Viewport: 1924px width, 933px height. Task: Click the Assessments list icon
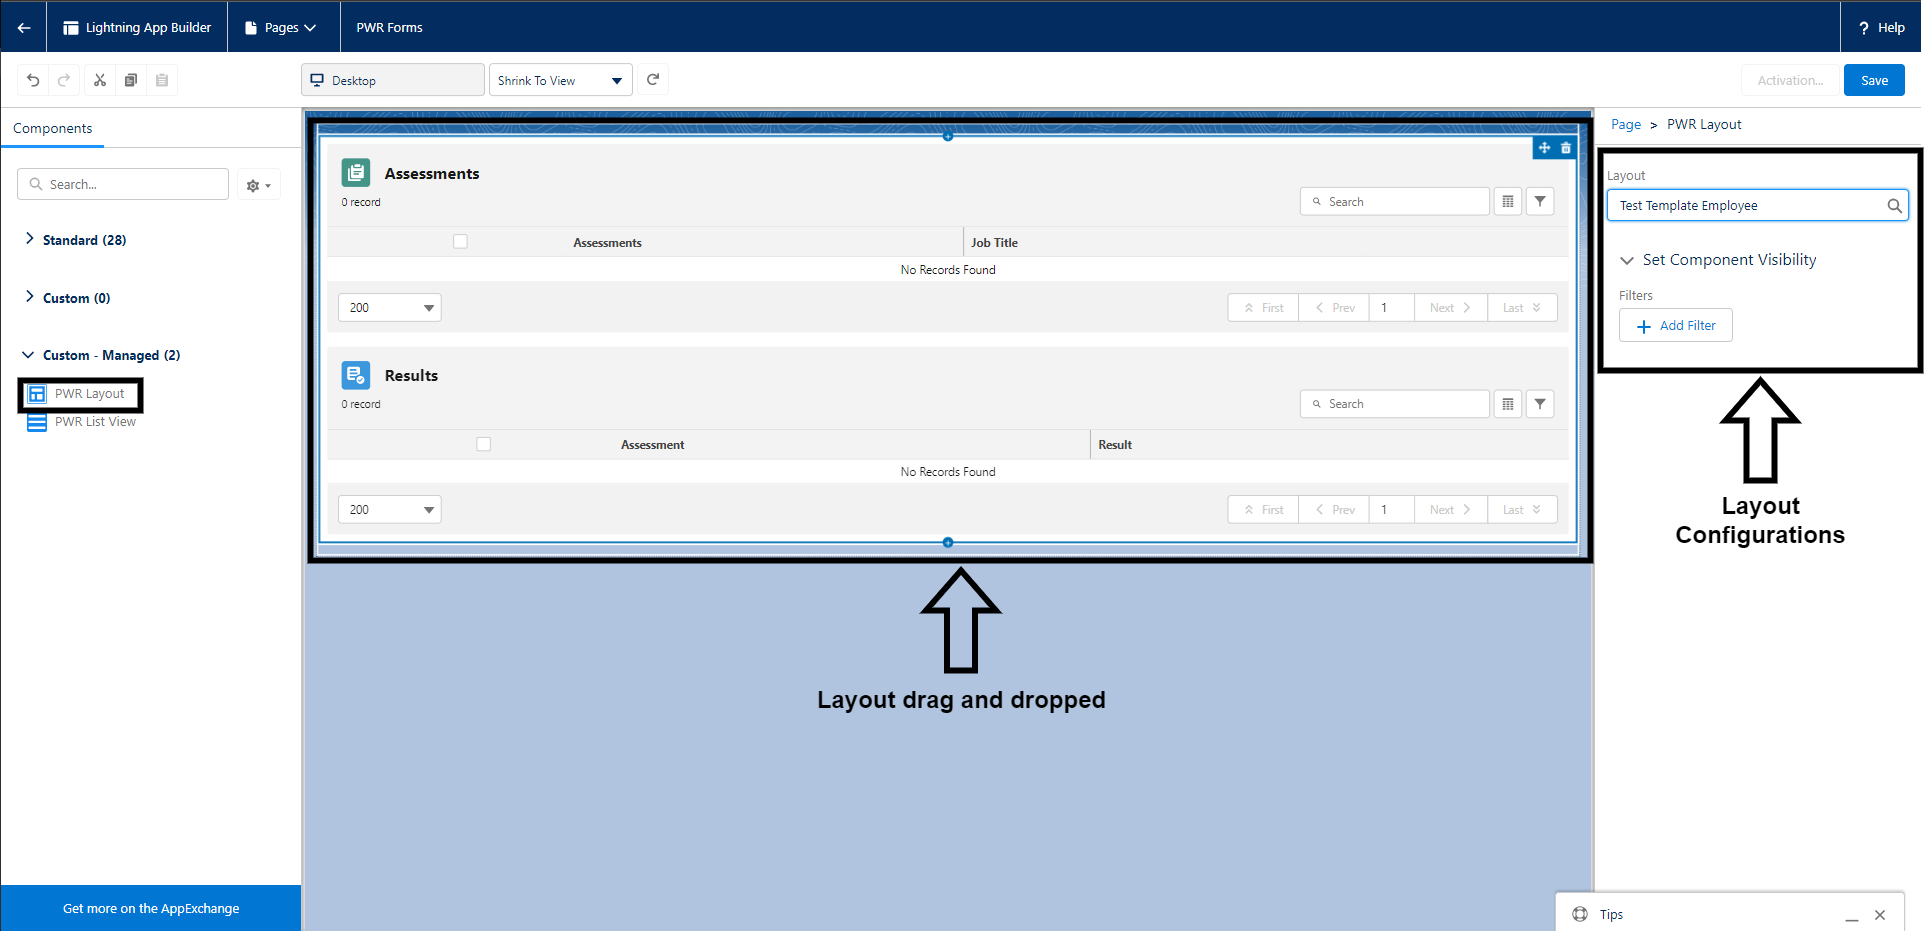[356, 173]
